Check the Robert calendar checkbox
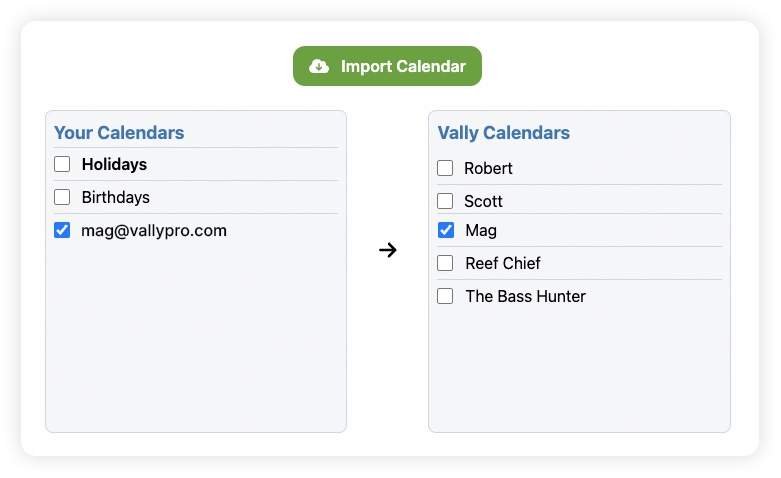This screenshot has width=781, height=478. [x=445, y=168]
